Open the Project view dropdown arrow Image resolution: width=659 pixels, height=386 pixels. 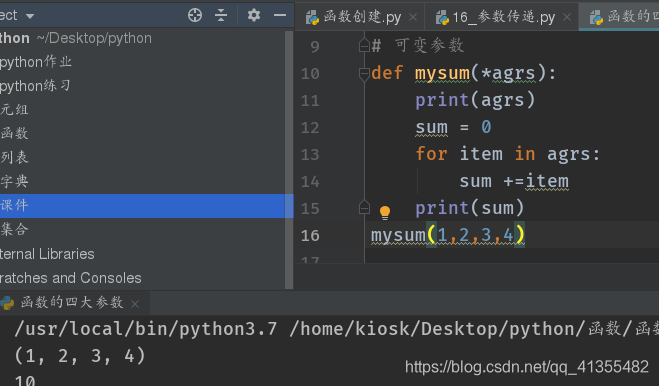(x=30, y=16)
